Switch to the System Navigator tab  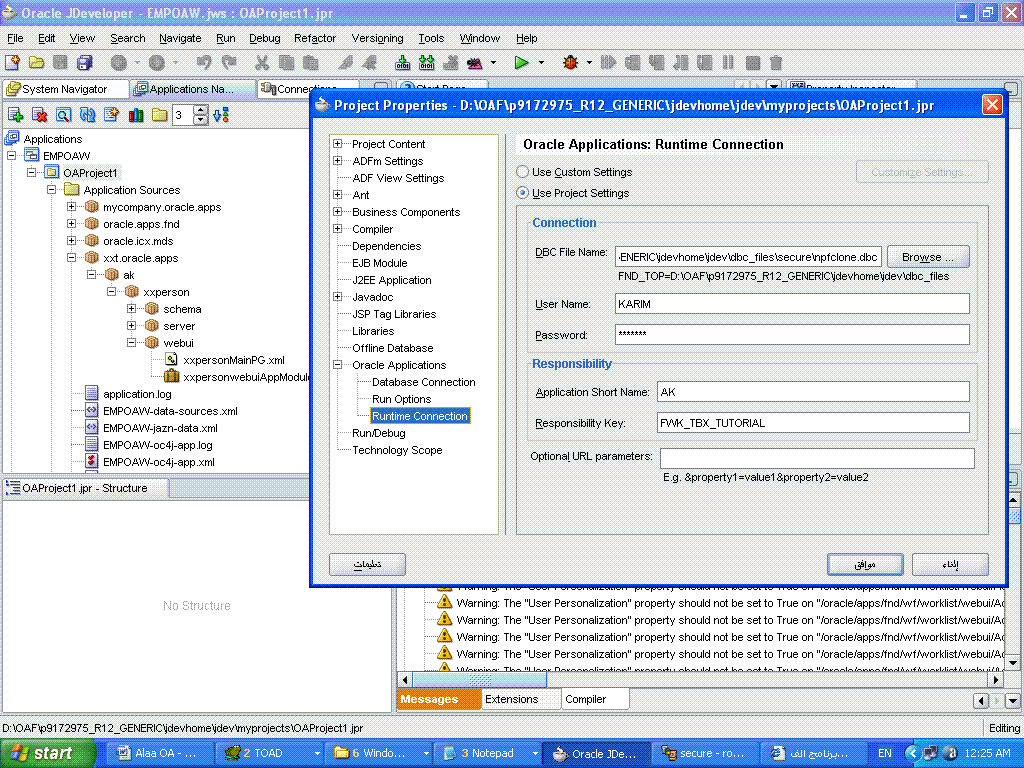65,89
